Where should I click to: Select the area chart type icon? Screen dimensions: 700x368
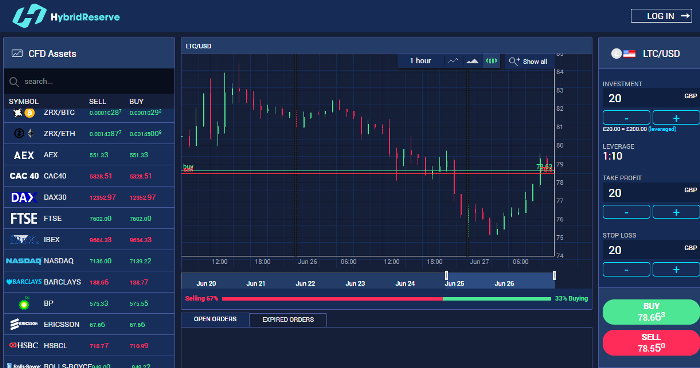click(x=472, y=61)
